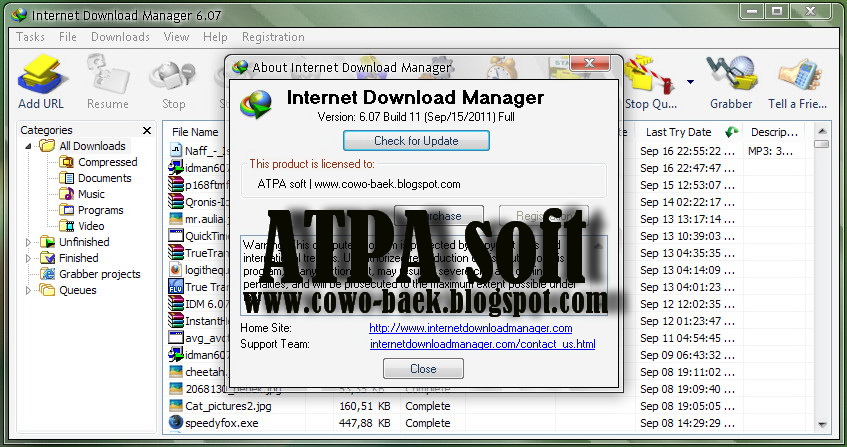
Task: Close the Categories panel with its X
Action: pos(146,130)
